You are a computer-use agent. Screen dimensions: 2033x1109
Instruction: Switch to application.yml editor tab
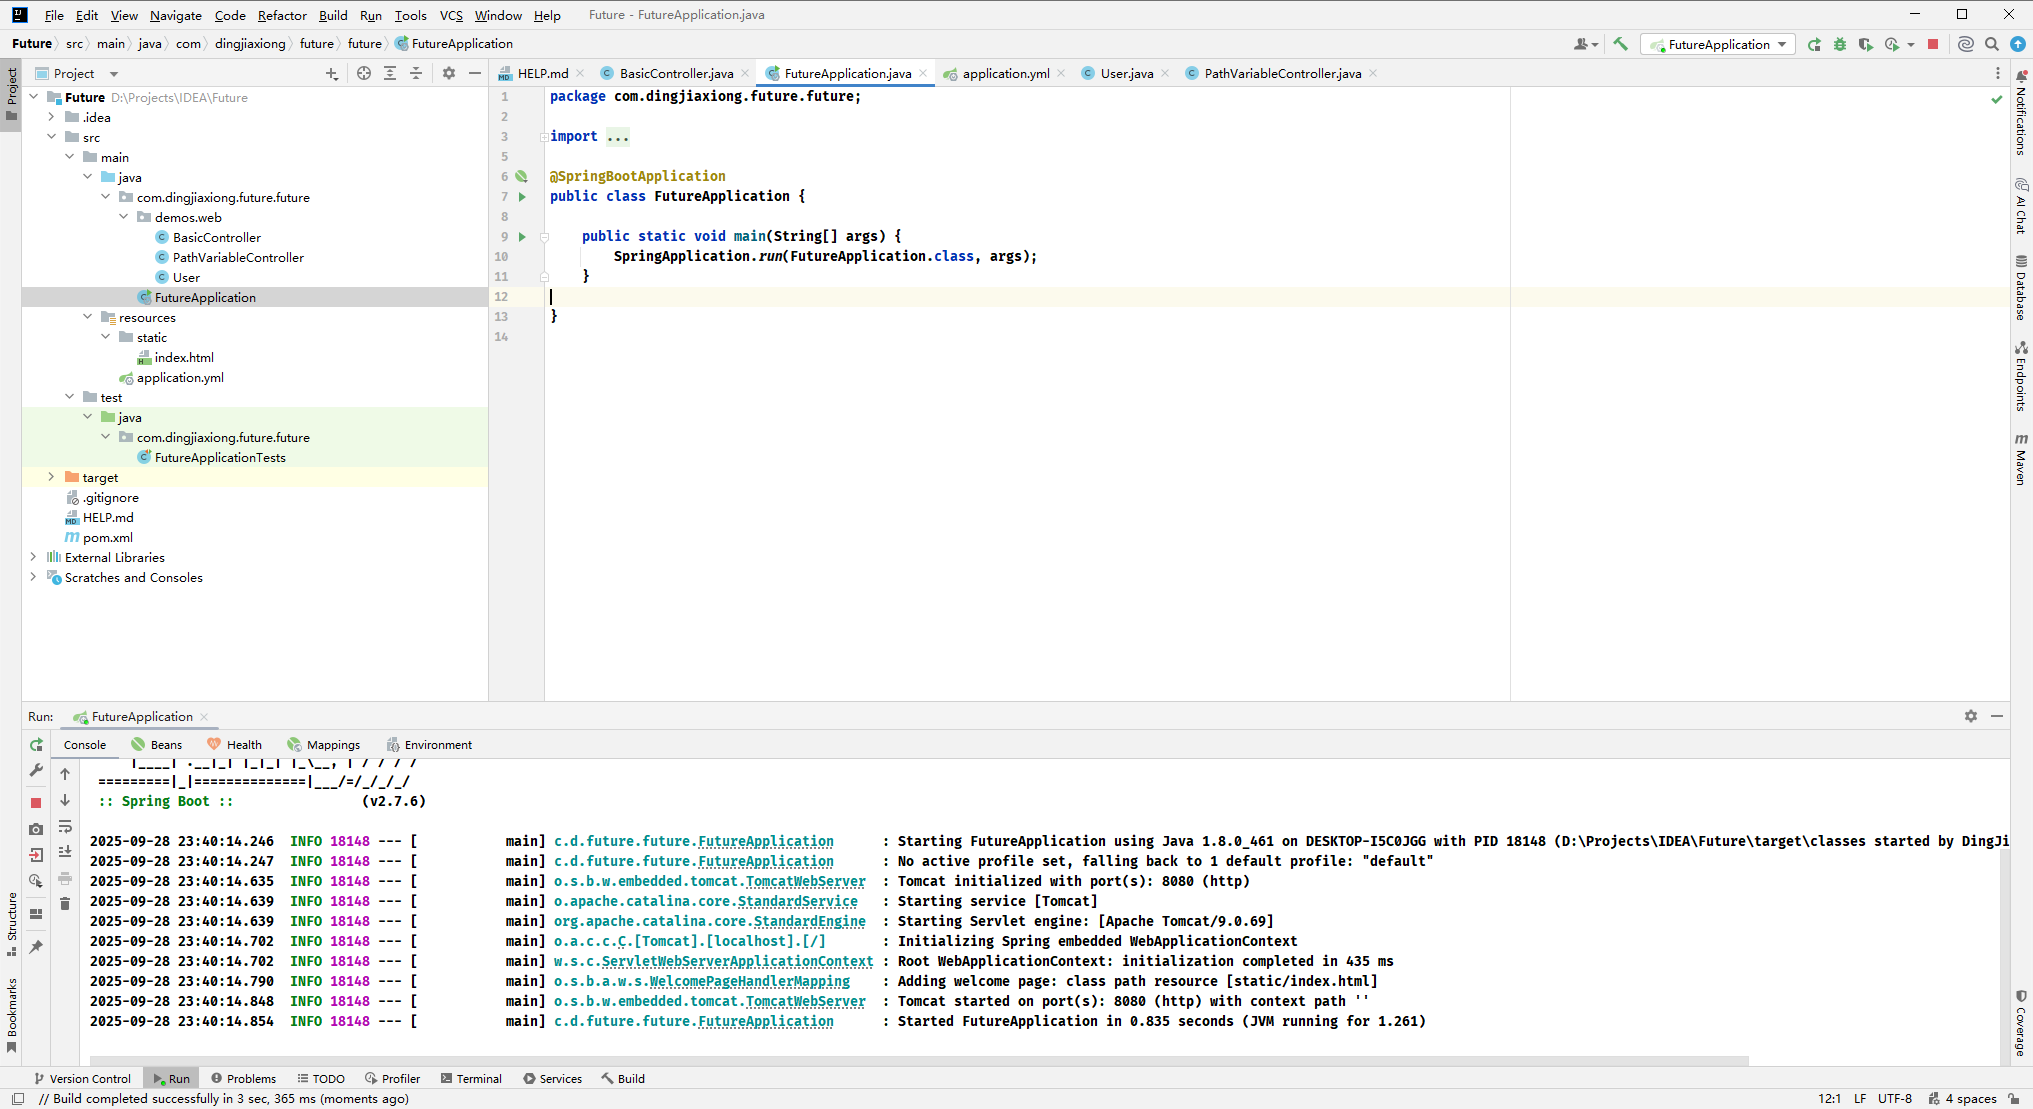coord(1006,73)
